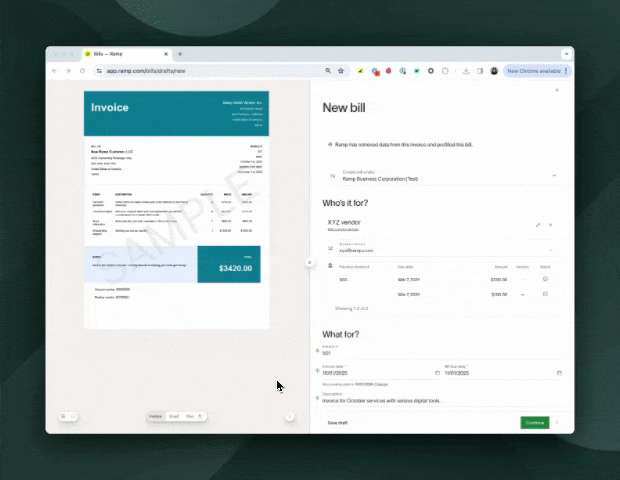Open the Chrome profile avatar

tap(494, 71)
